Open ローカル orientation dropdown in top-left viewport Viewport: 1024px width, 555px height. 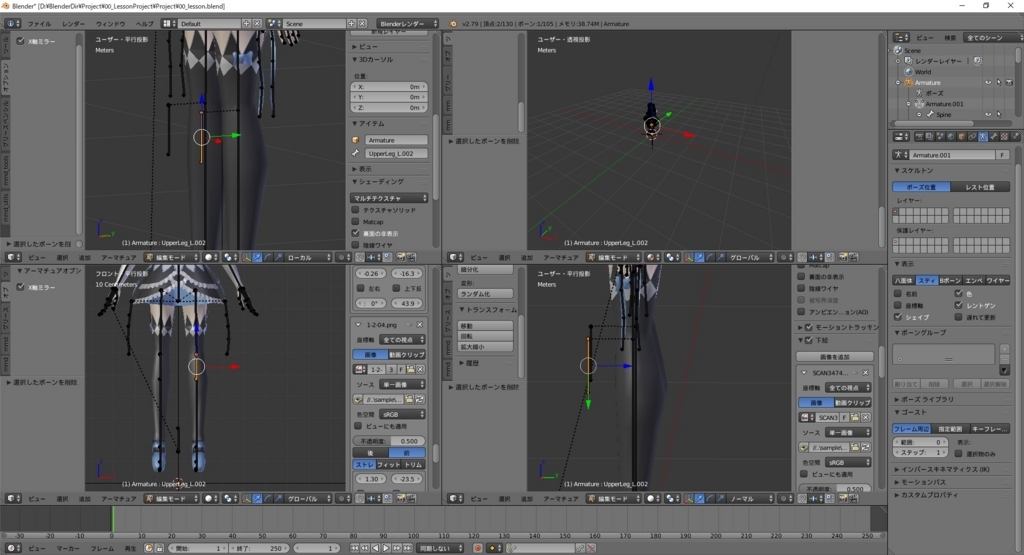[x=309, y=257]
